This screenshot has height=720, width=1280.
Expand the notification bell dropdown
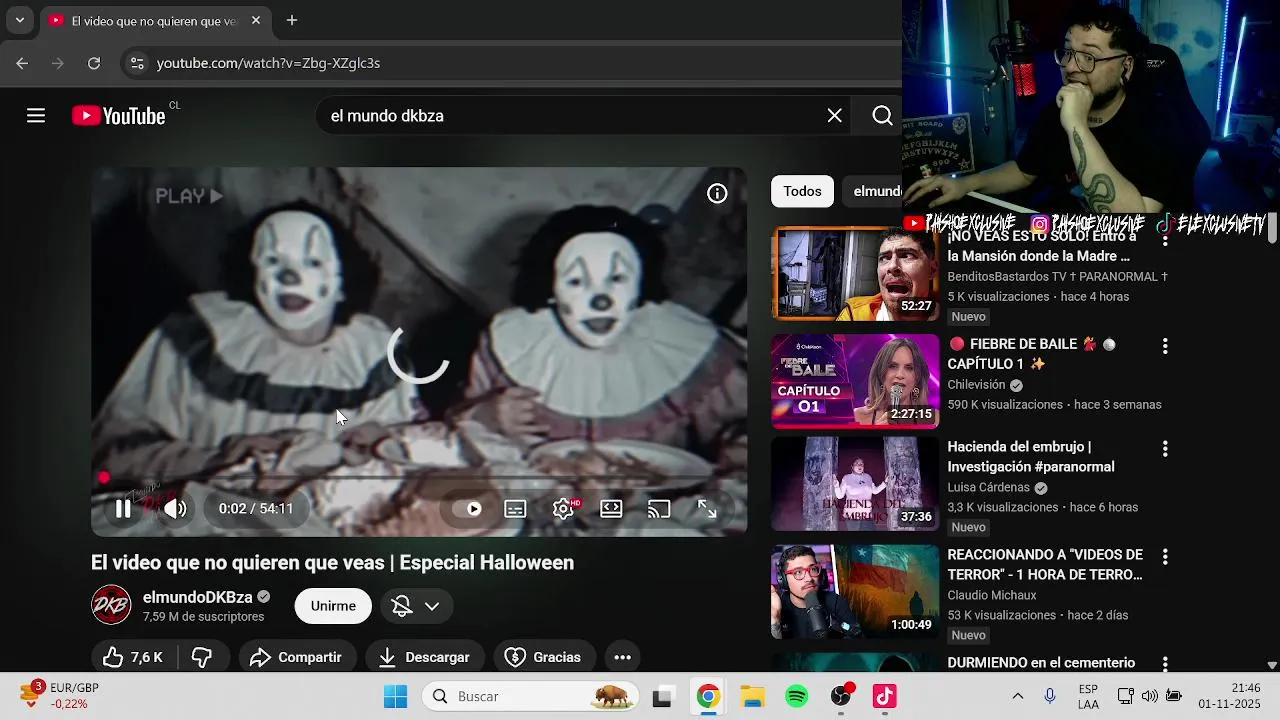tap(416, 606)
